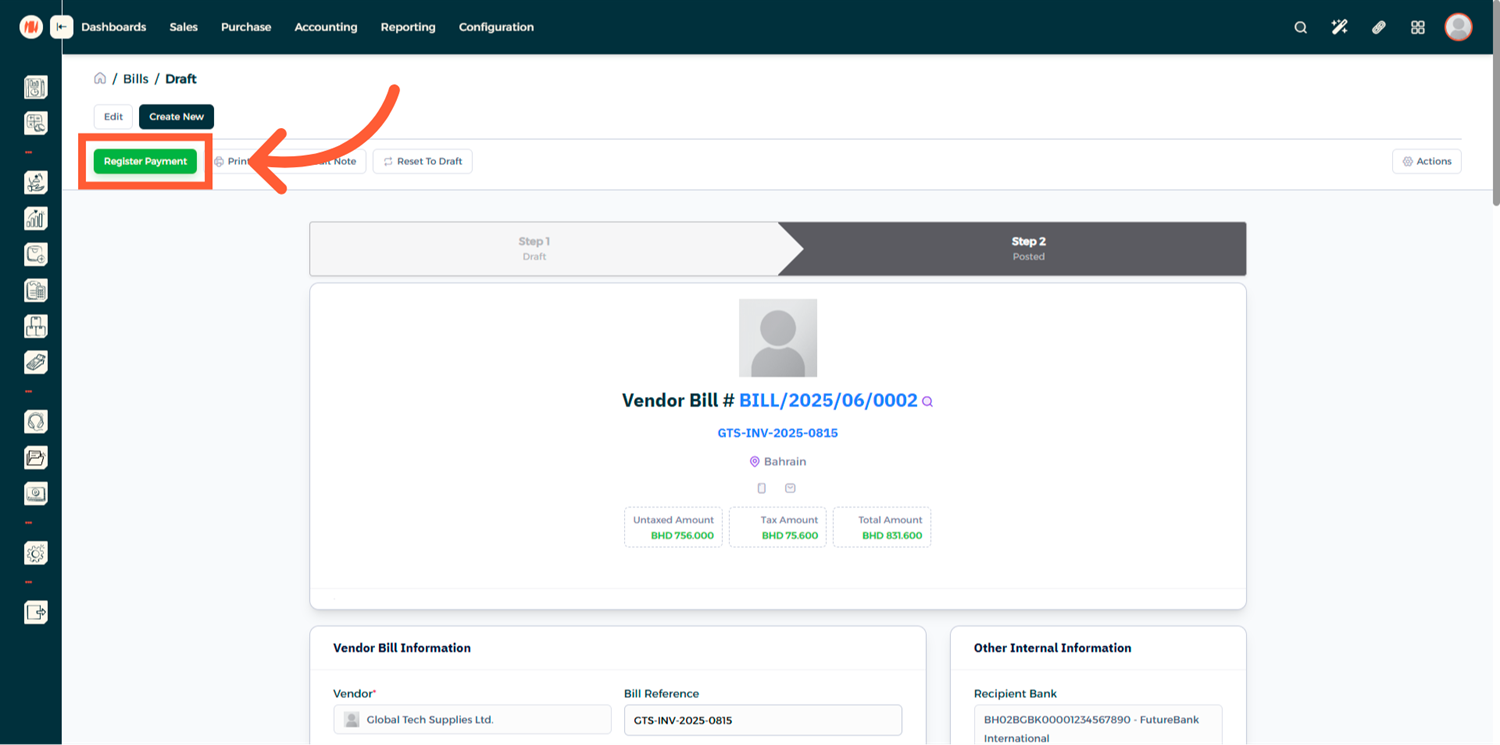Click the Bills breadcrumb link

[136, 79]
